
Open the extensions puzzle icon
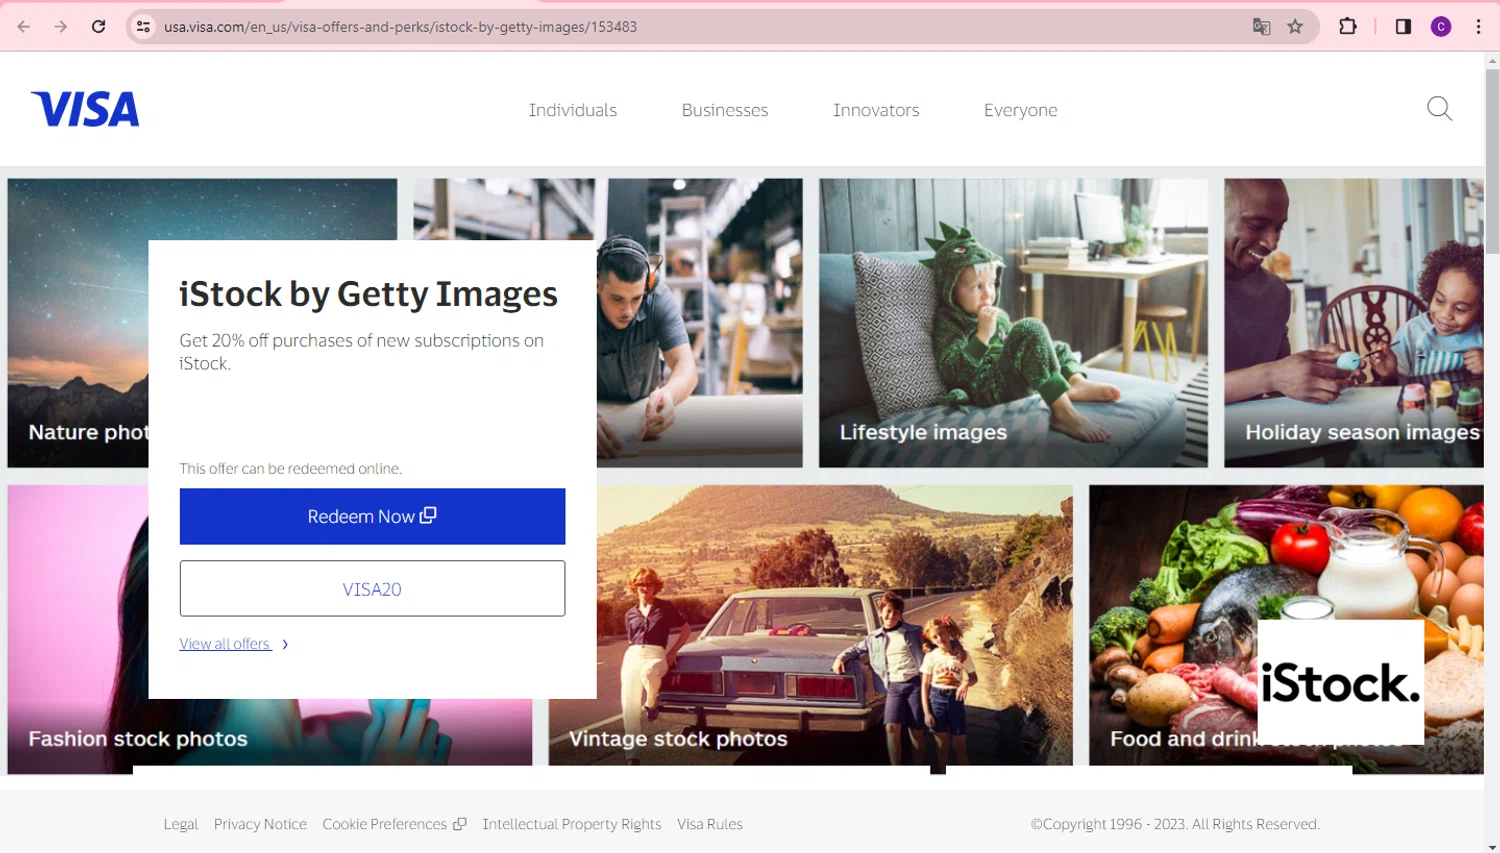[1348, 27]
